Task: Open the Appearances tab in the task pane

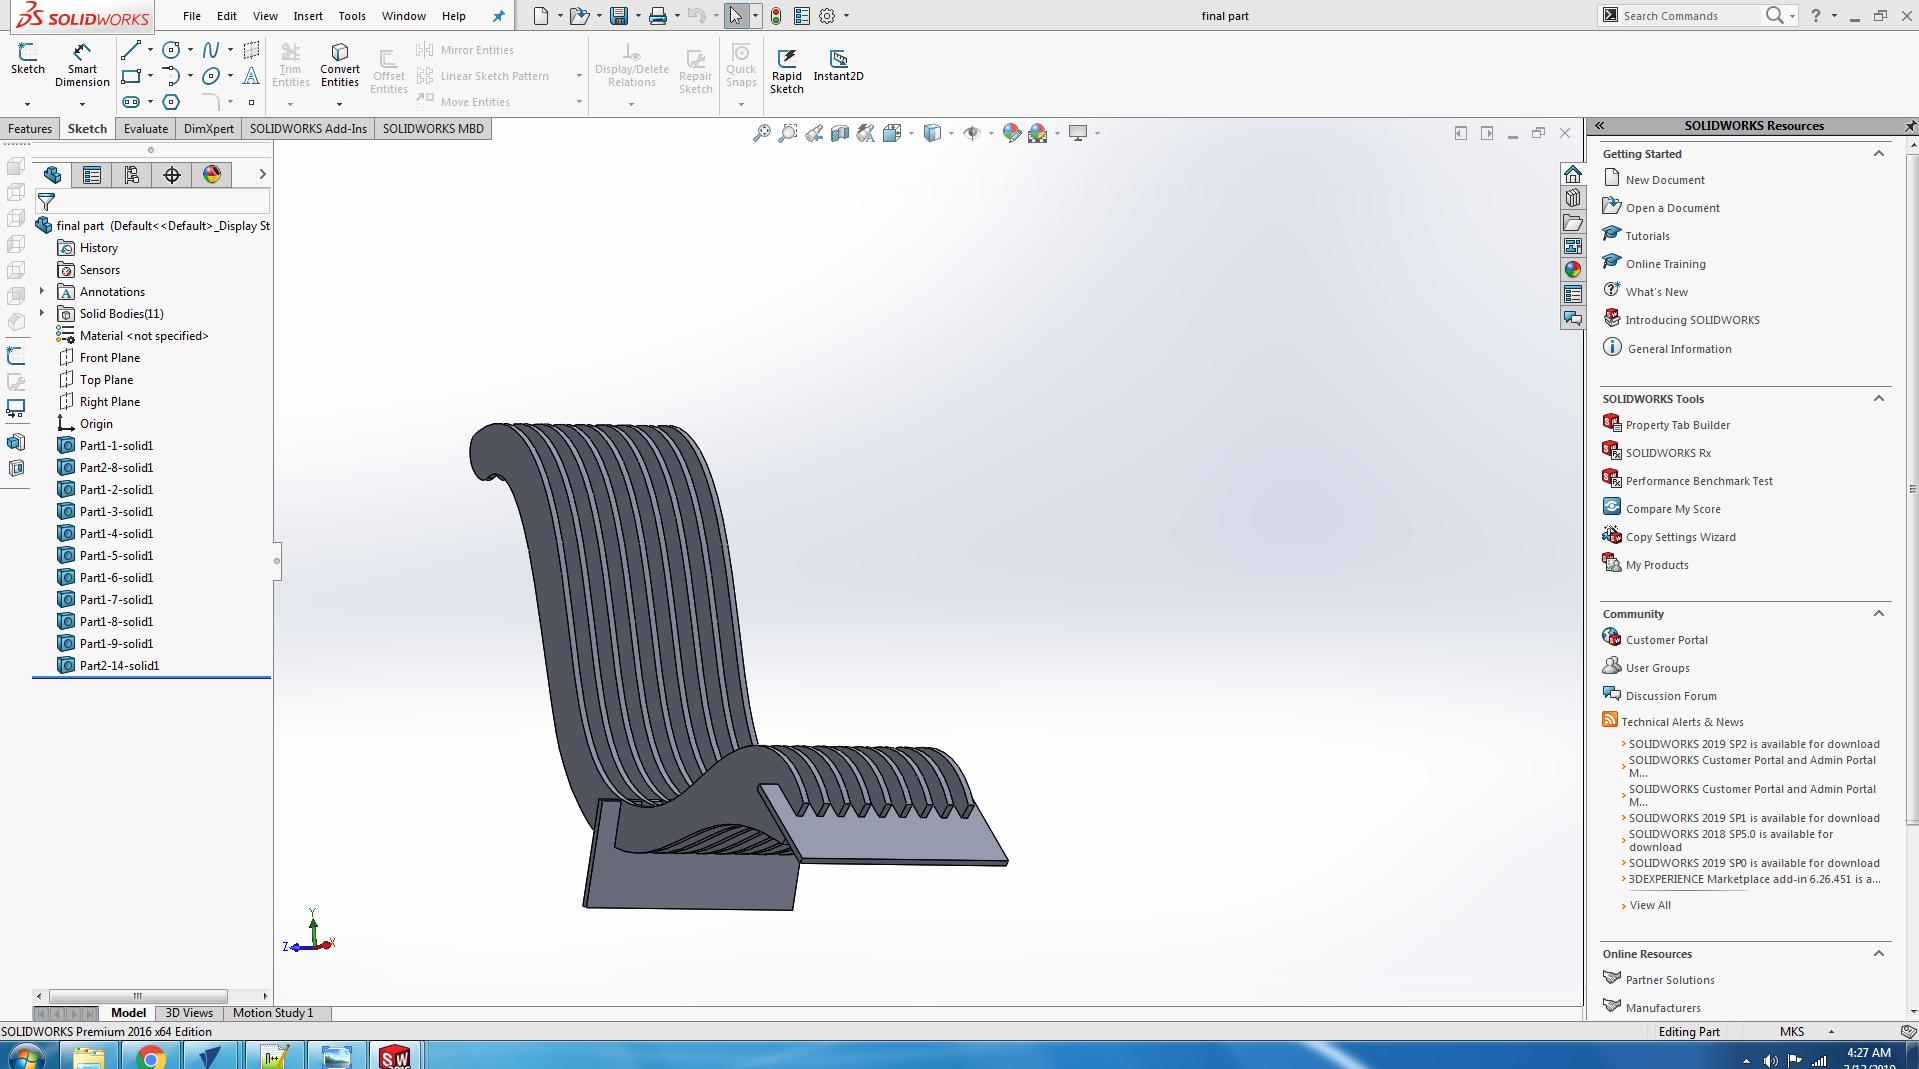Action: tap(1573, 270)
